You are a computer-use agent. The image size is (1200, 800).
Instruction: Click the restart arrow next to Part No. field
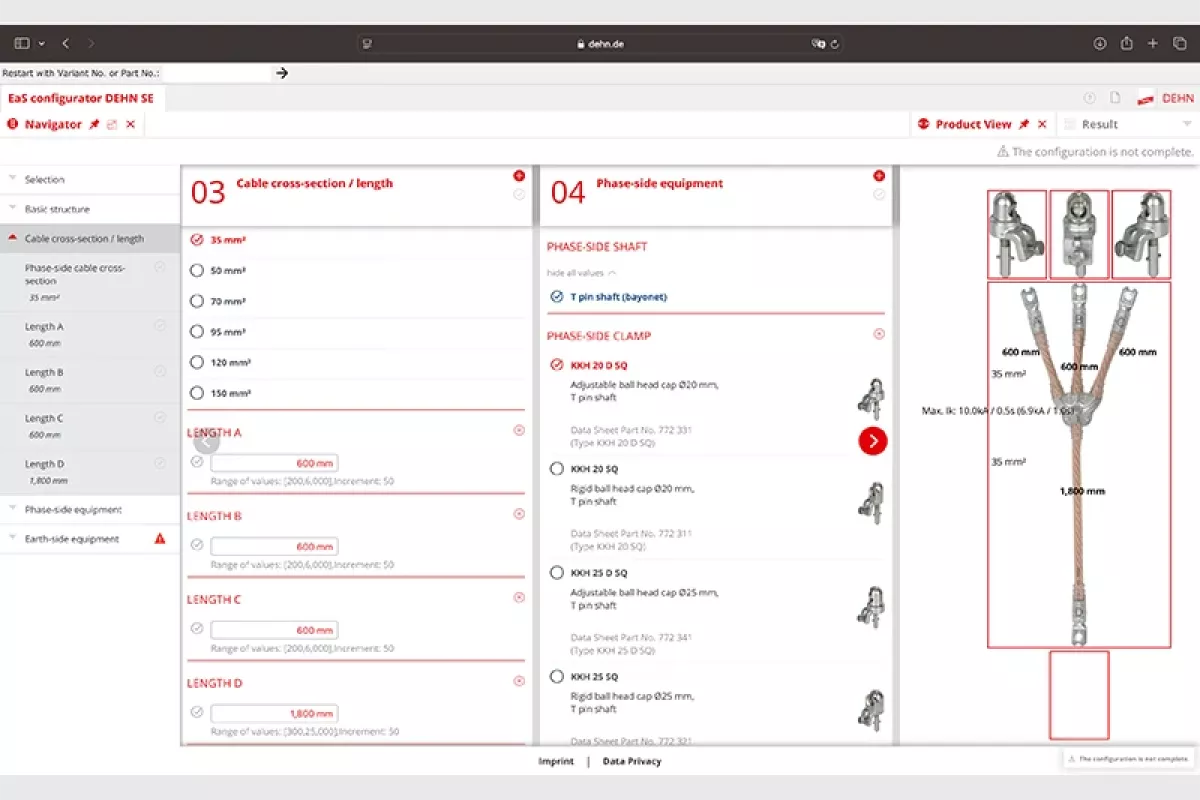282,73
